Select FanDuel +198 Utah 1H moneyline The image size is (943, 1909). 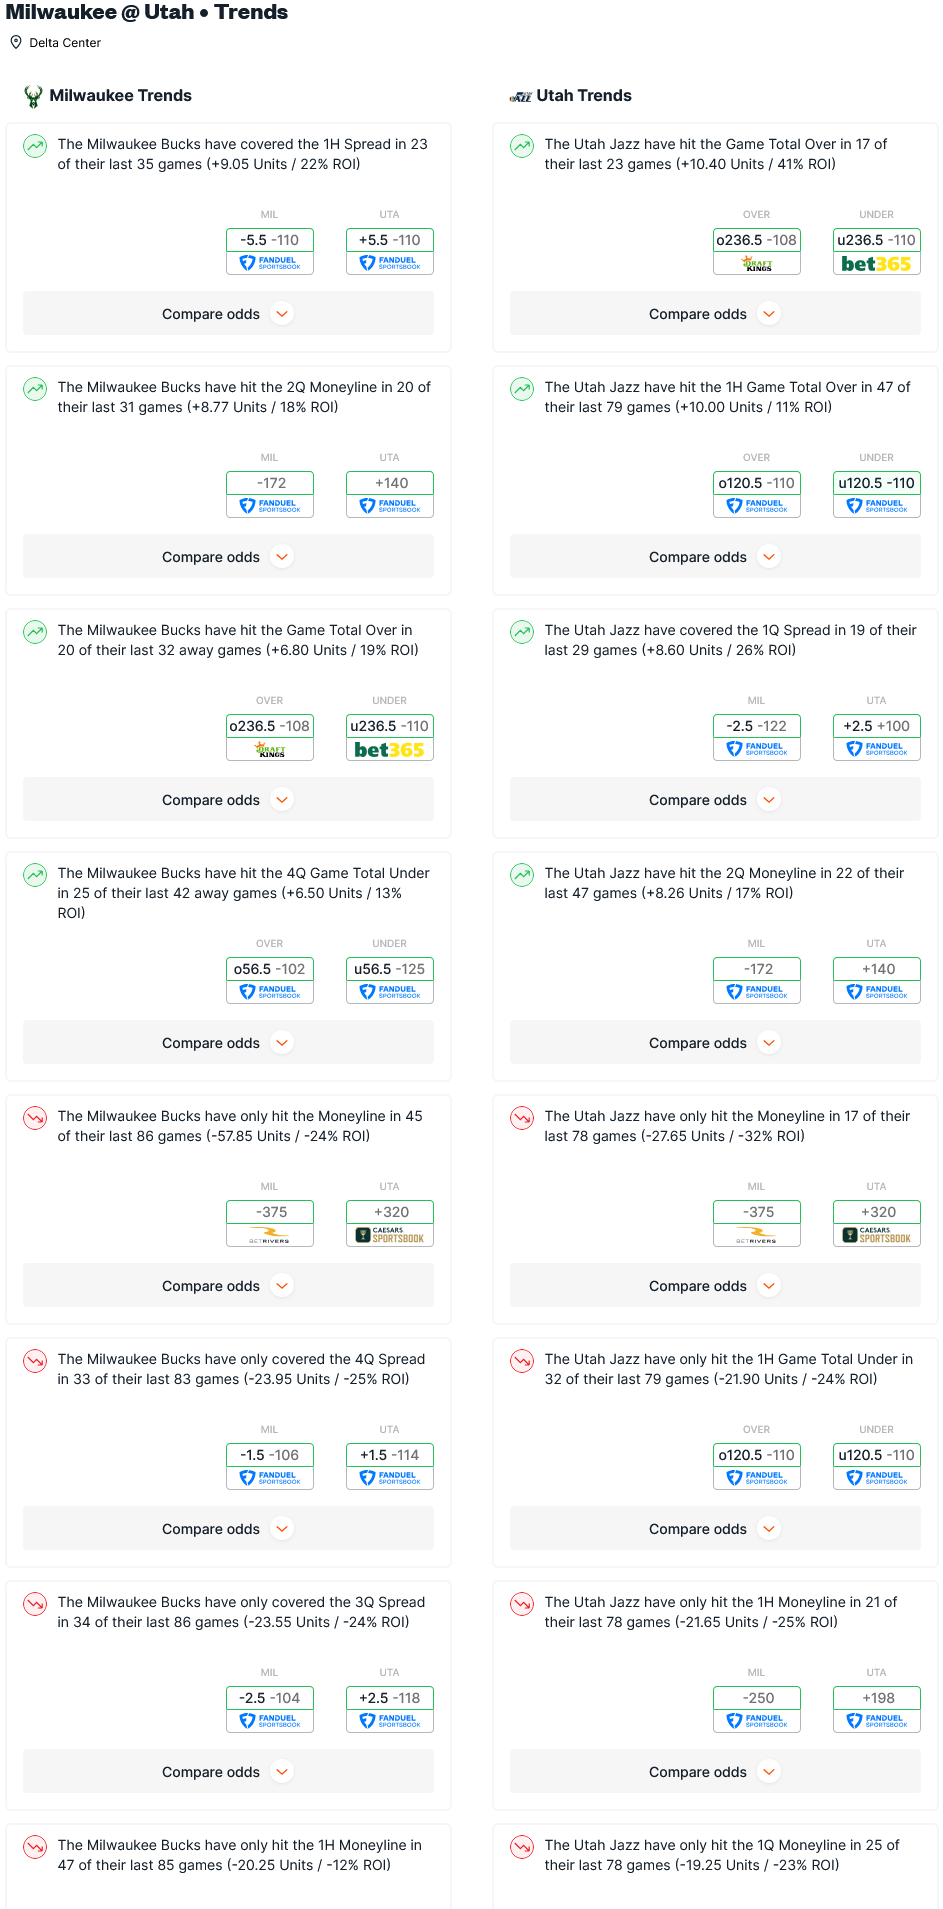click(x=877, y=1709)
